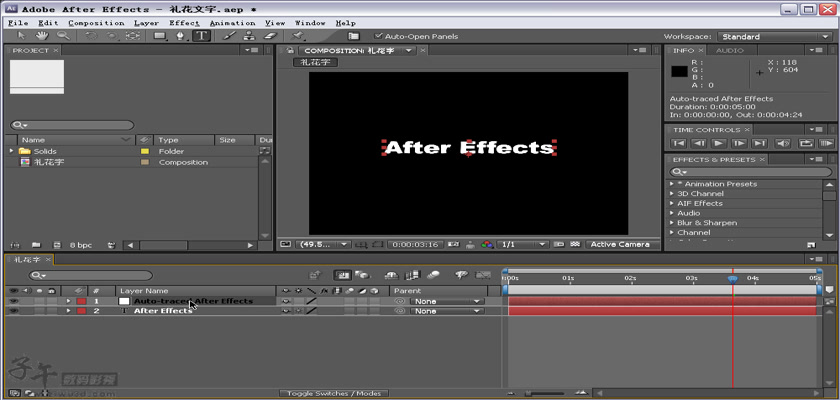Click the new composition icon in Project
The height and width of the screenshot is (400, 840).
pyautogui.click(x=57, y=245)
